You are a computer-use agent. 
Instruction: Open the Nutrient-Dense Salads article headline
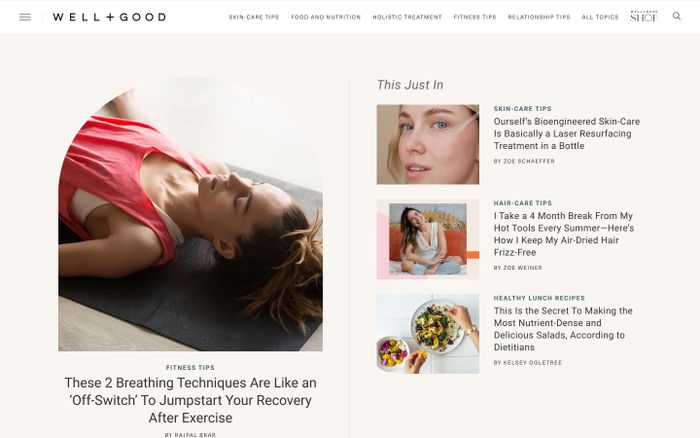563,329
